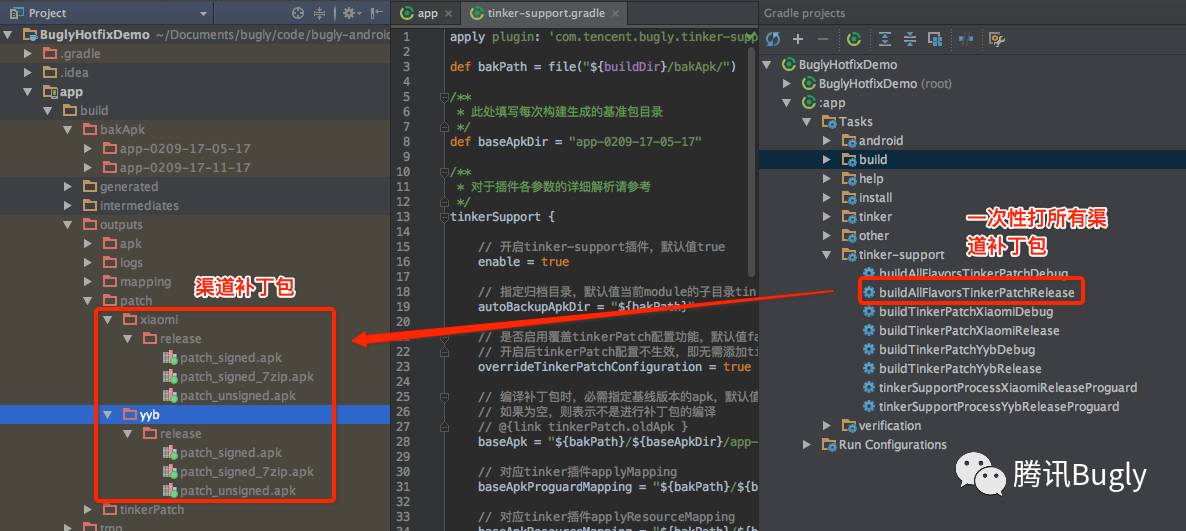This screenshot has width=1186, height=531.
Task: Click the baseApkDir line in editor
Action: pos(576,141)
